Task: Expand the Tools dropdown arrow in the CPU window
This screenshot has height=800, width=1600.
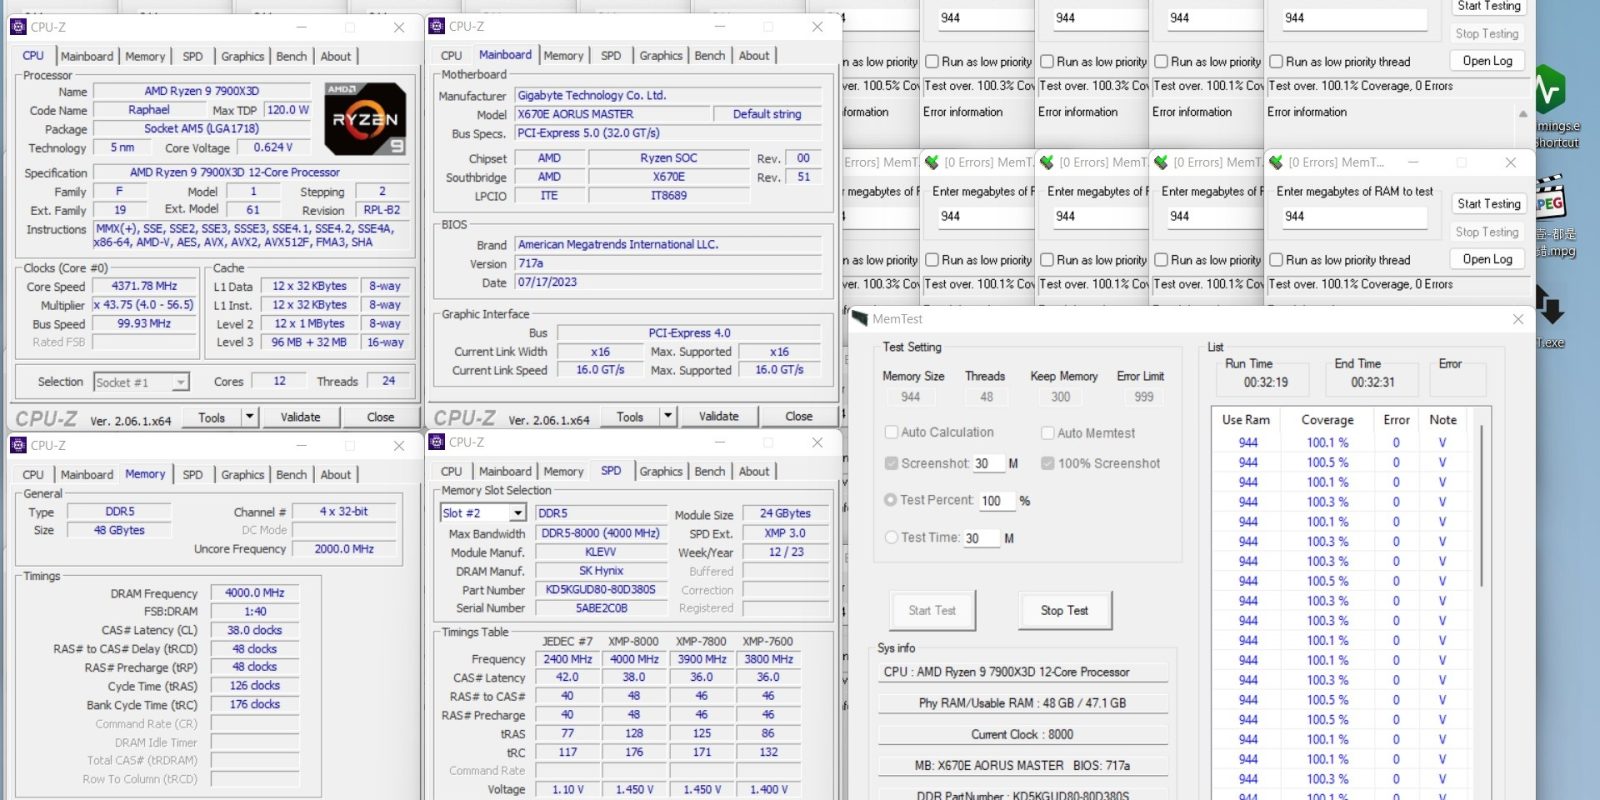Action: point(250,417)
